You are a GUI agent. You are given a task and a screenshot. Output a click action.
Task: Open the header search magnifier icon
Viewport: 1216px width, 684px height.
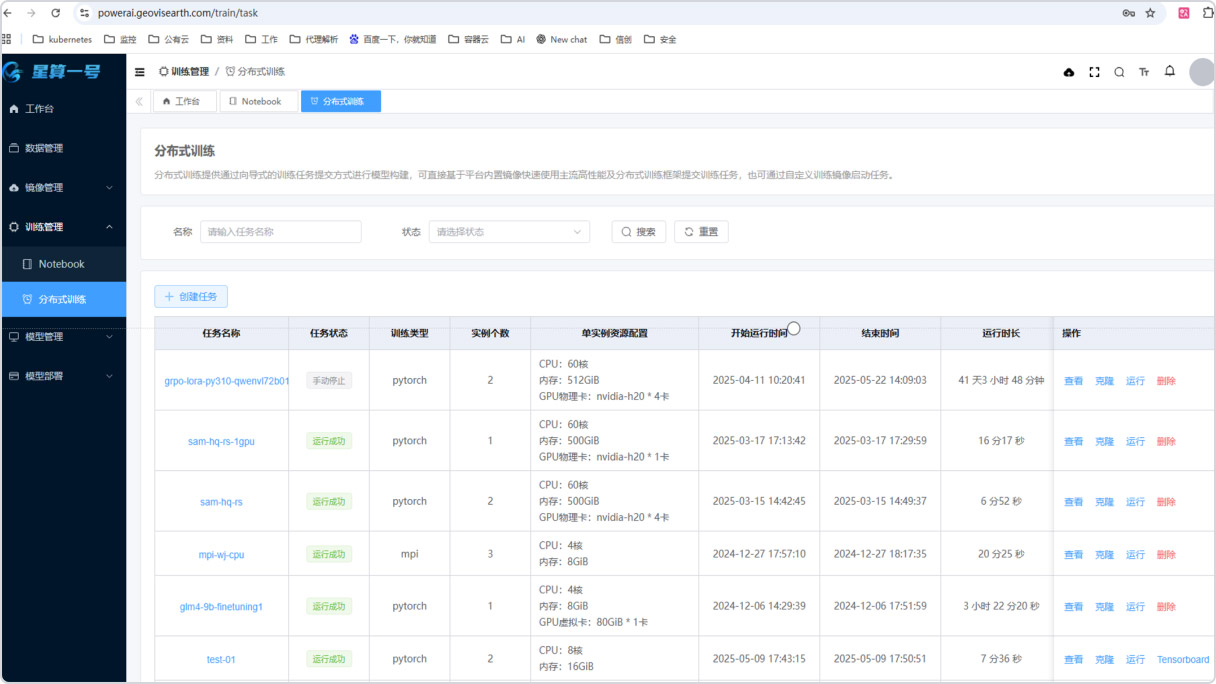(1119, 72)
